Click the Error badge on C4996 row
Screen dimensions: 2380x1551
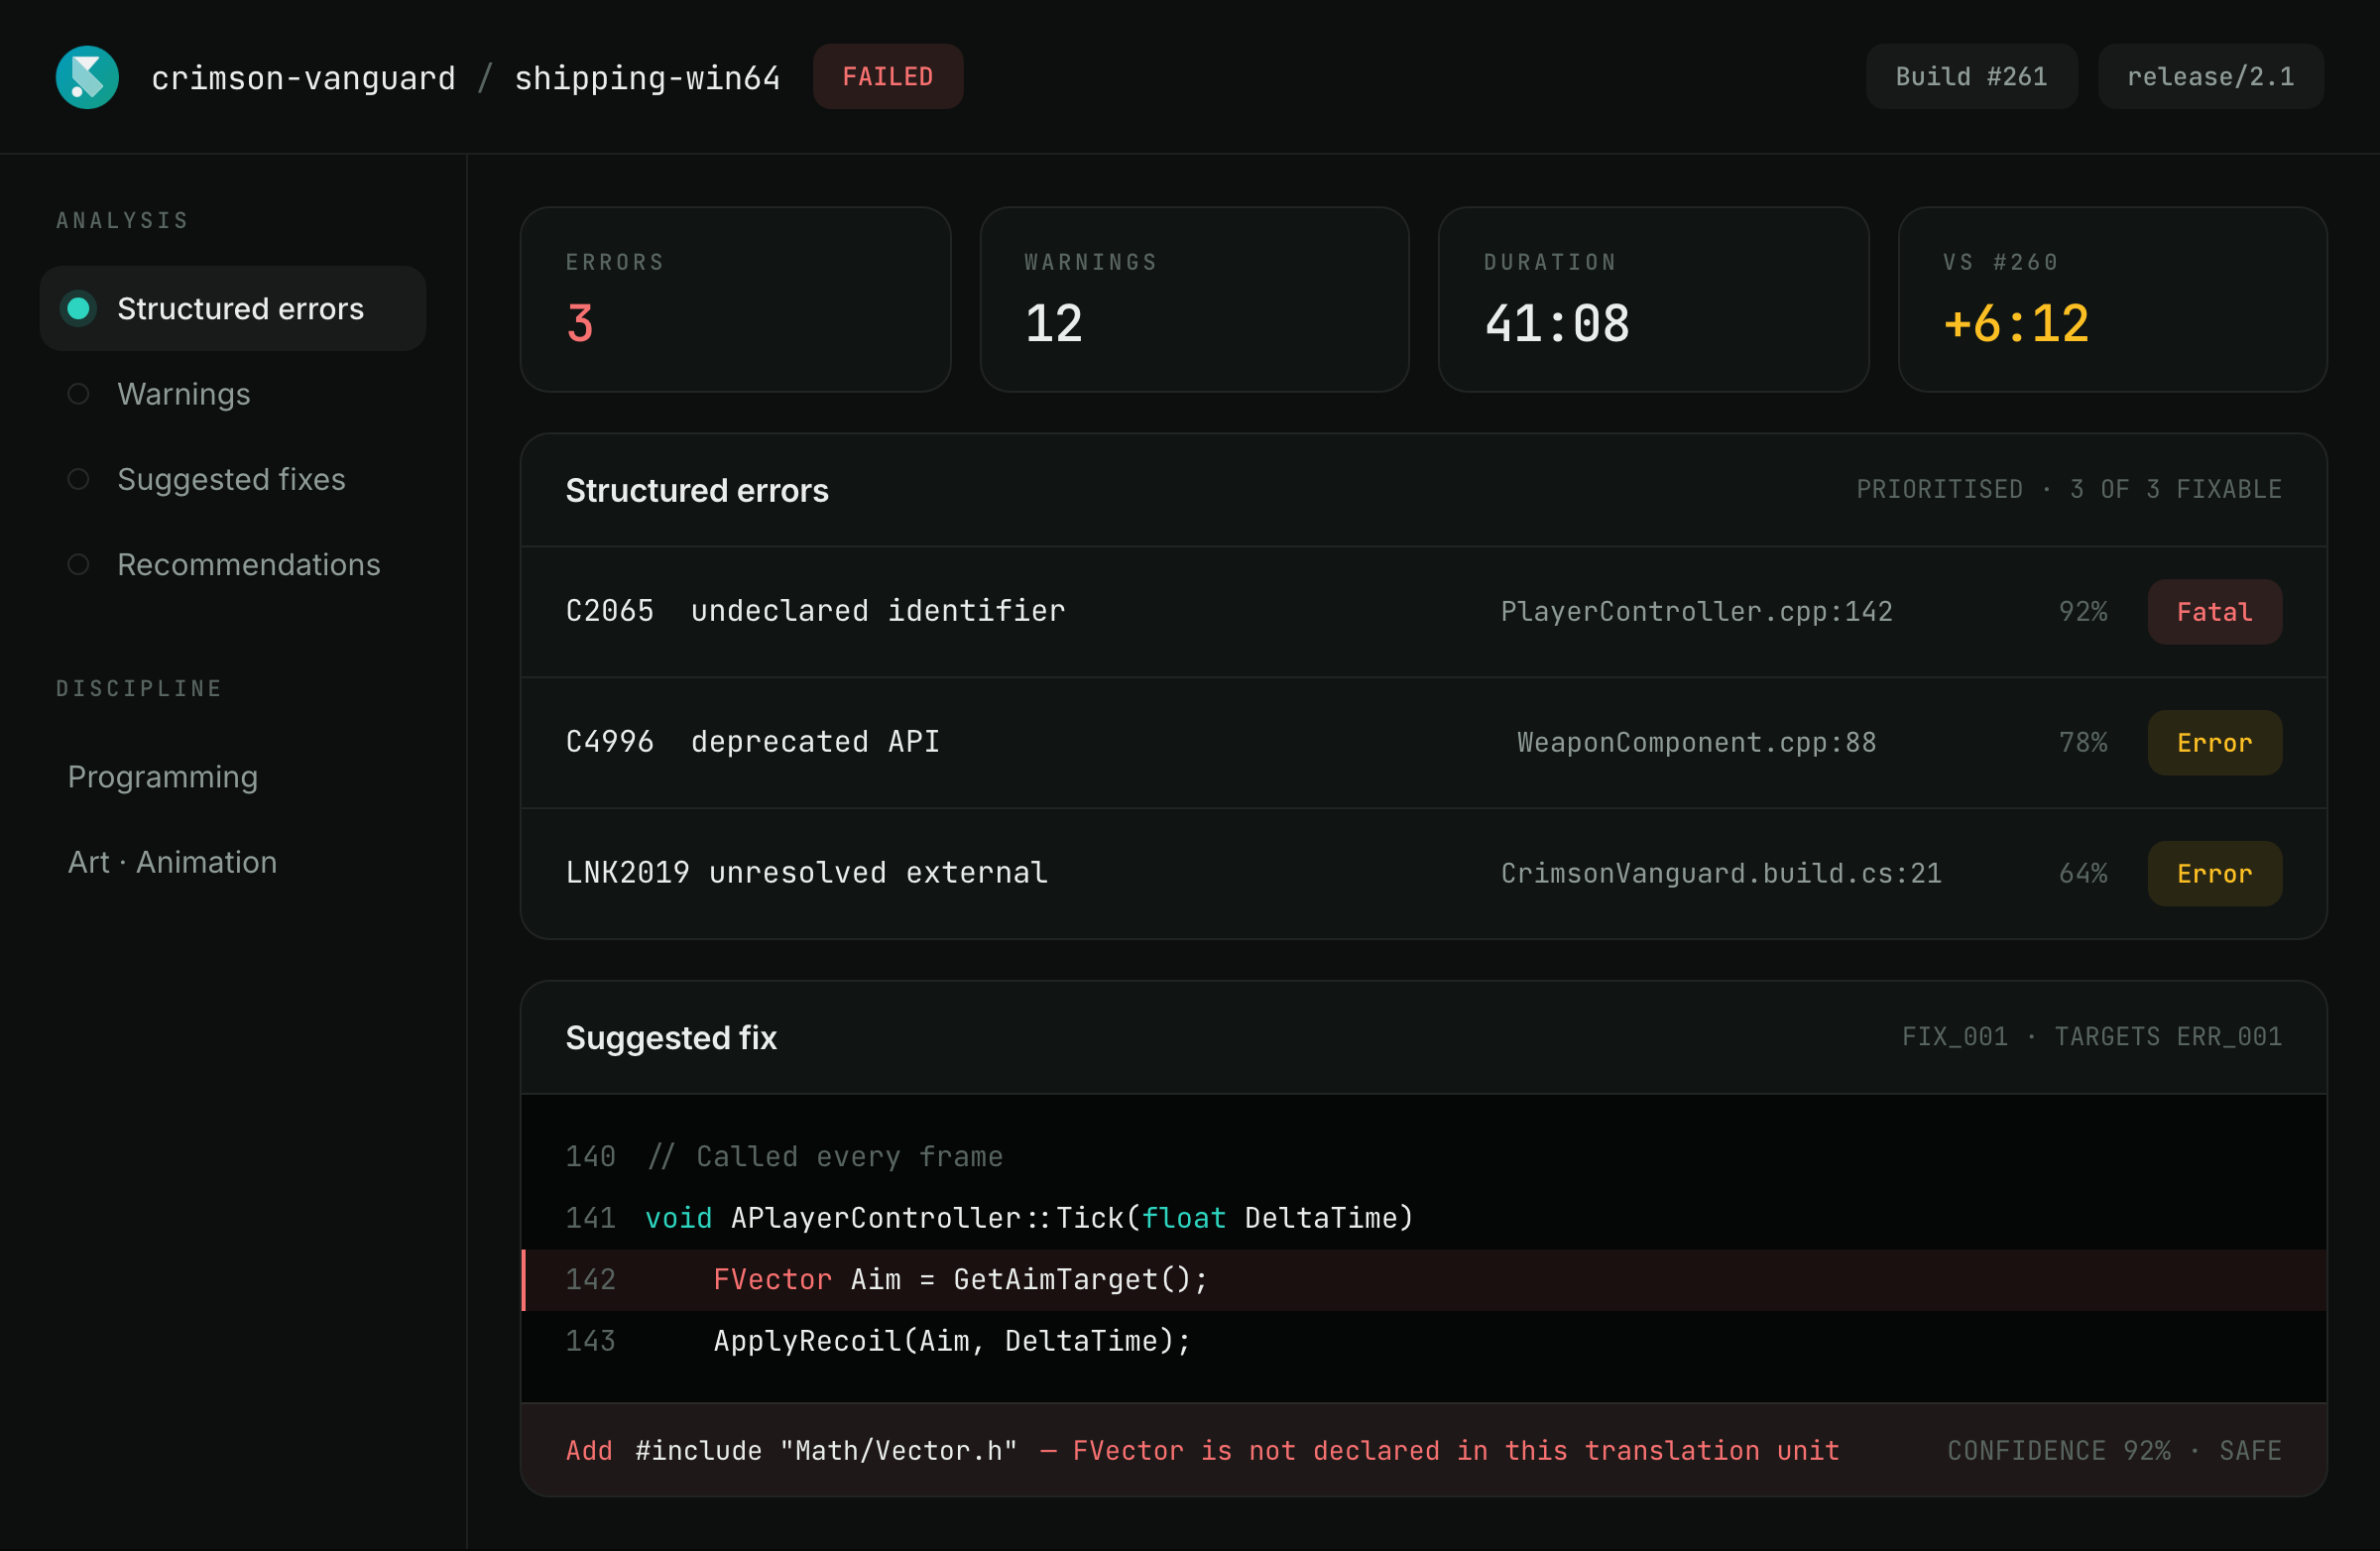pyautogui.click(x=2215, y=743)
